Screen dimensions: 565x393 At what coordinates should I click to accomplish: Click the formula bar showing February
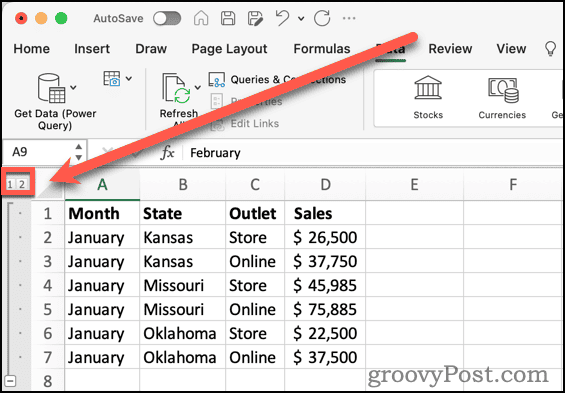click(x=373, y=153)
